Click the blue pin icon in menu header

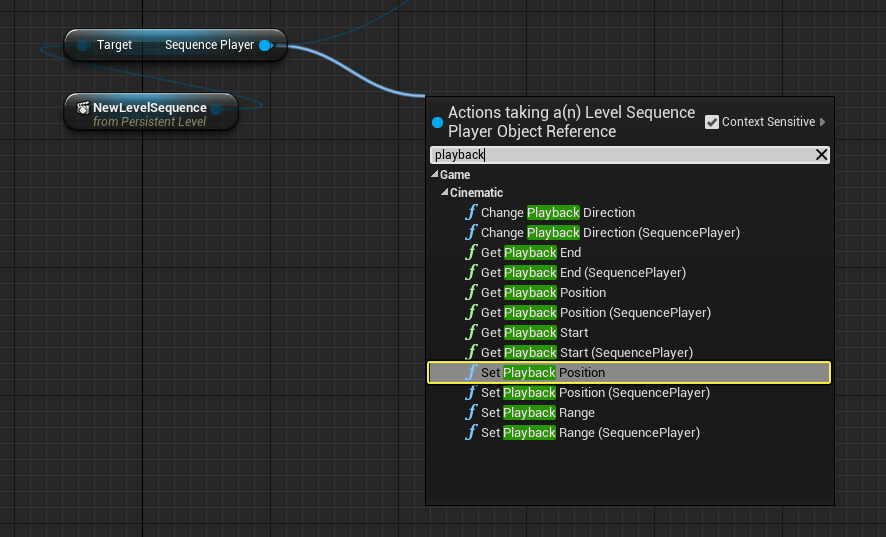(x=437, y=122)
